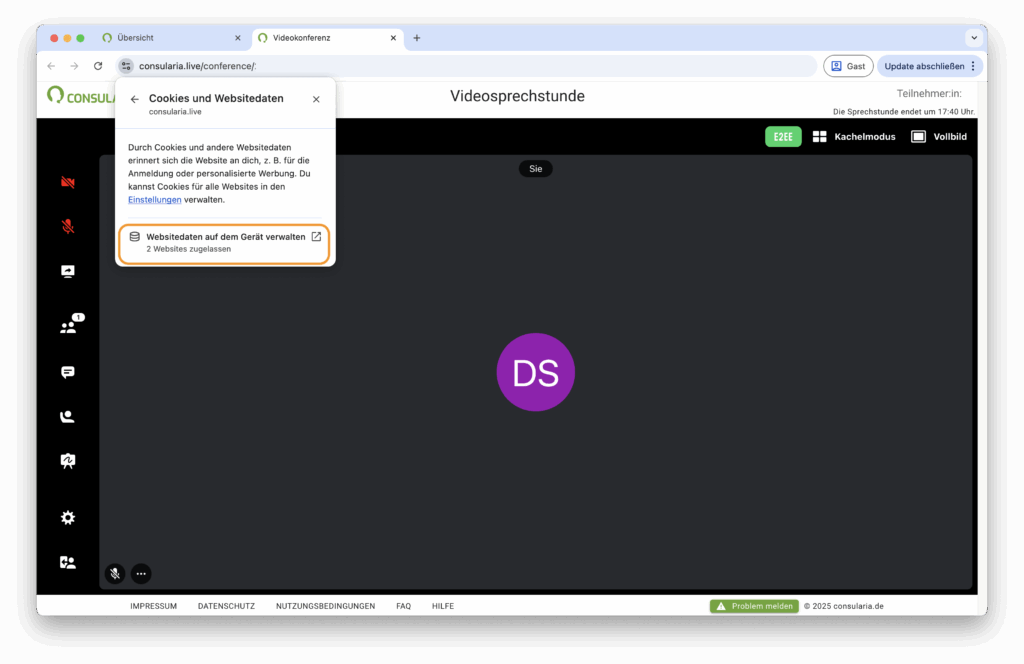Screen dimensions: 1024x664
Task: Click the contact card sidebar icon
Action: tap(68, 562)
